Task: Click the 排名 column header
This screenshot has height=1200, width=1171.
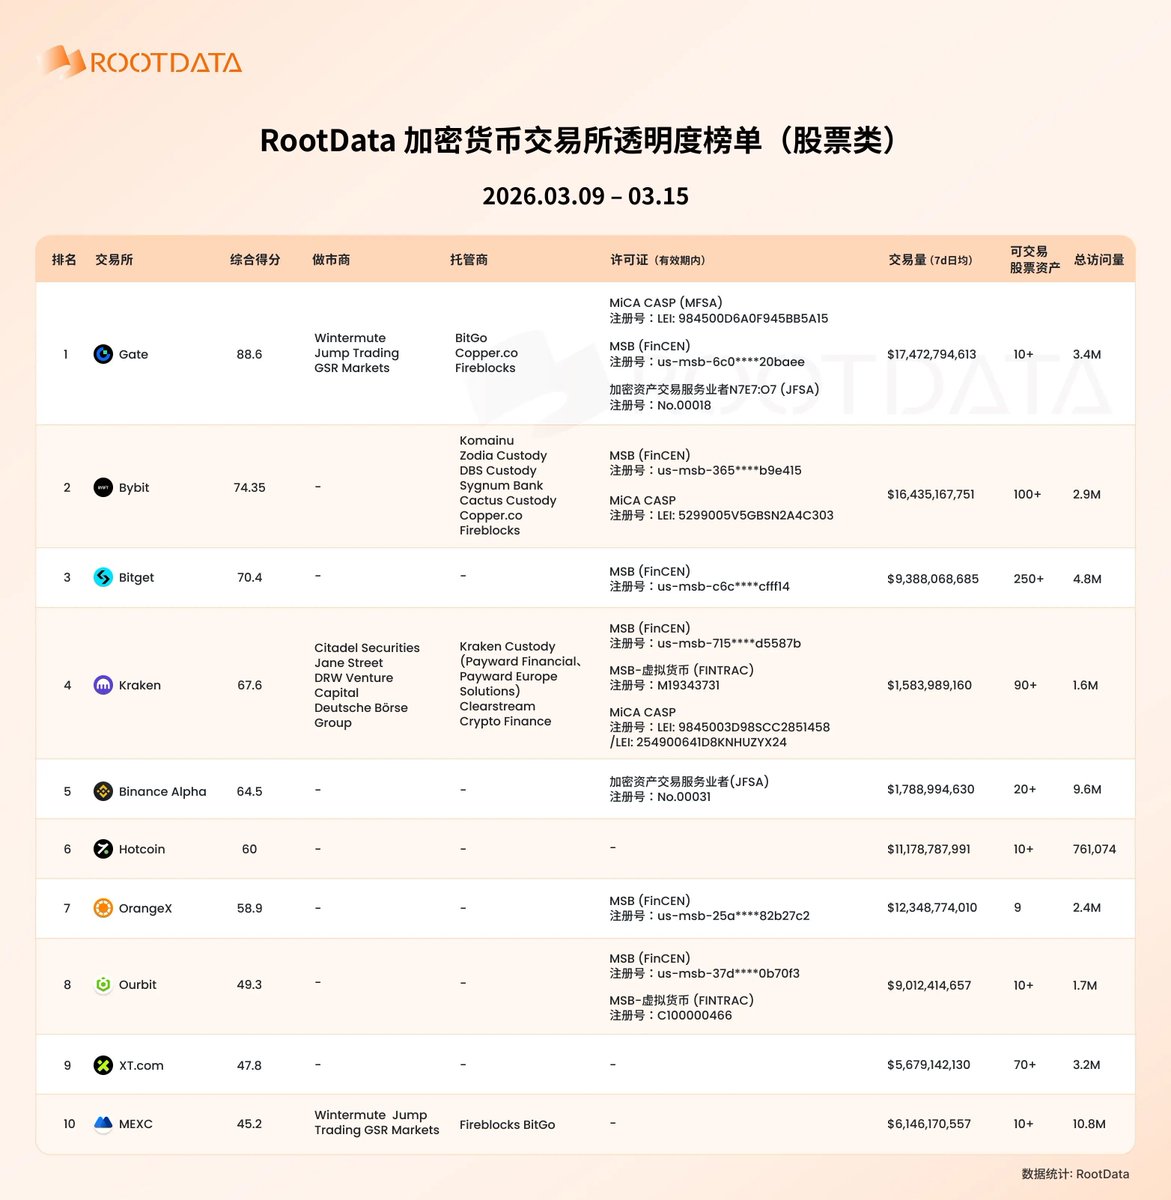Action: tap(64, 260)
